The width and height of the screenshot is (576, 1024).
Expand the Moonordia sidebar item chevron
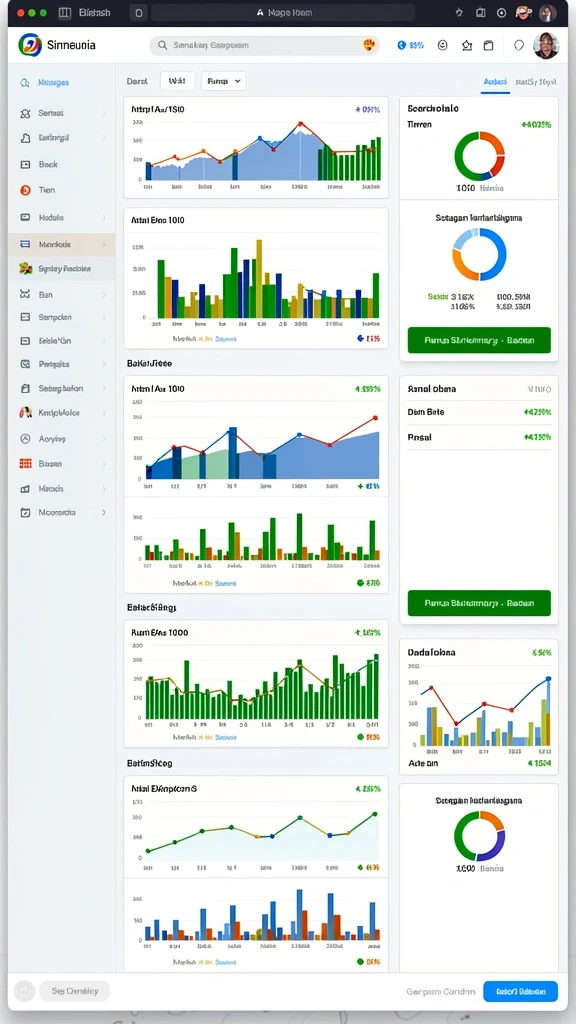[x=104, y=513]
